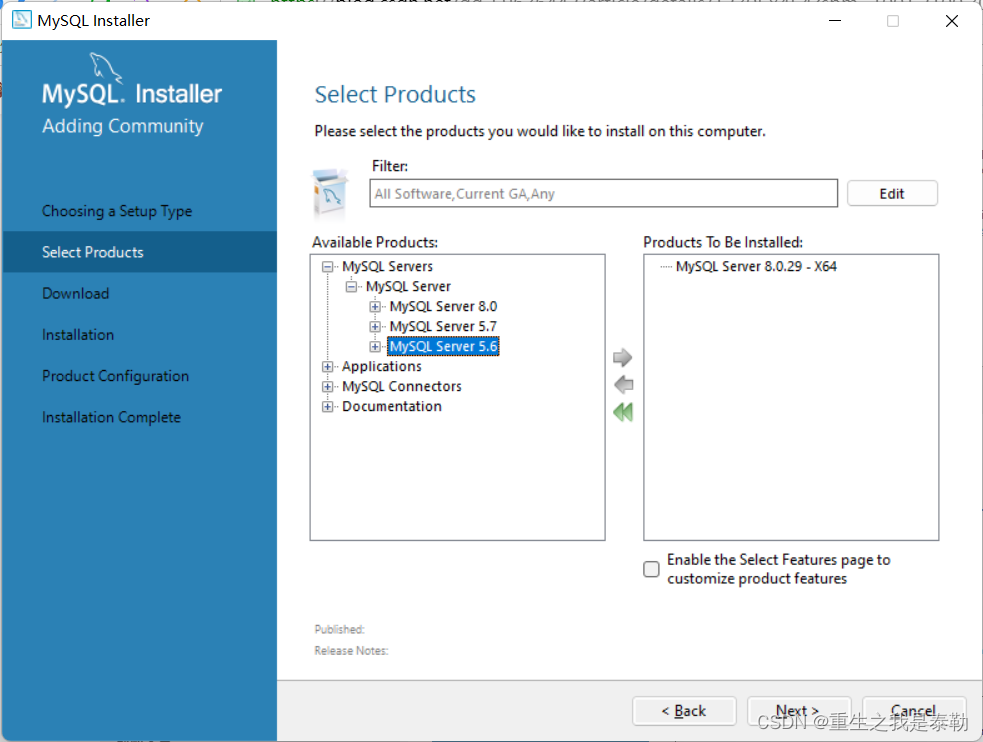Select the Applications tree label
Viewport: 983px width, 742px height.
click(382, 367)
